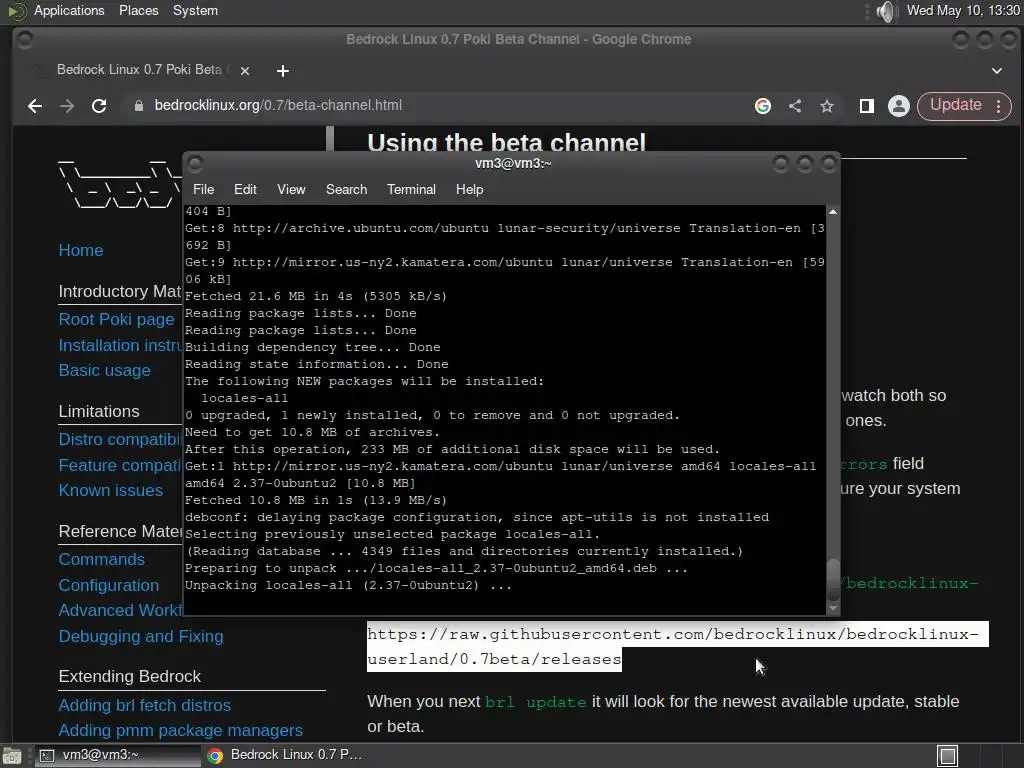Image resolution: width=1024 pixels, height=768 pixels.
Task: Open the Basic usage link
Action: pos(104,370)
